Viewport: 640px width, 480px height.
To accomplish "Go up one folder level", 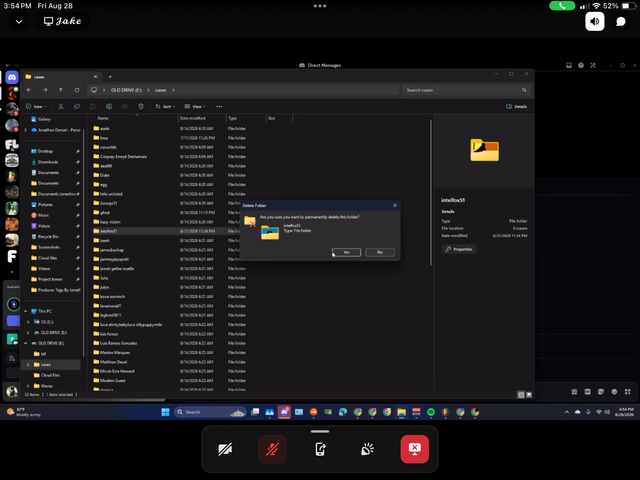I will (61, 90).
